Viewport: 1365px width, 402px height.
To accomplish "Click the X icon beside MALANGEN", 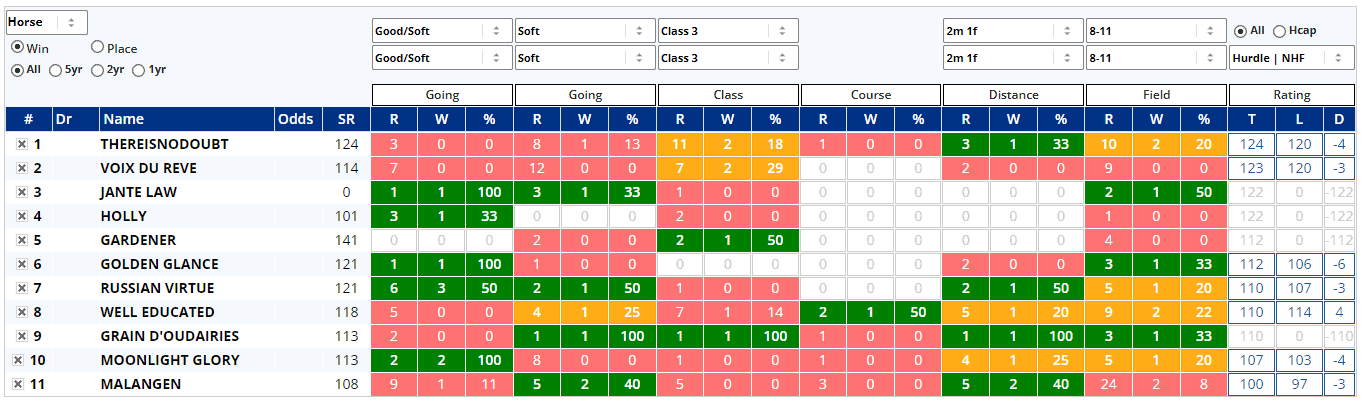I will pyautogui.click(x=17, y=384).
